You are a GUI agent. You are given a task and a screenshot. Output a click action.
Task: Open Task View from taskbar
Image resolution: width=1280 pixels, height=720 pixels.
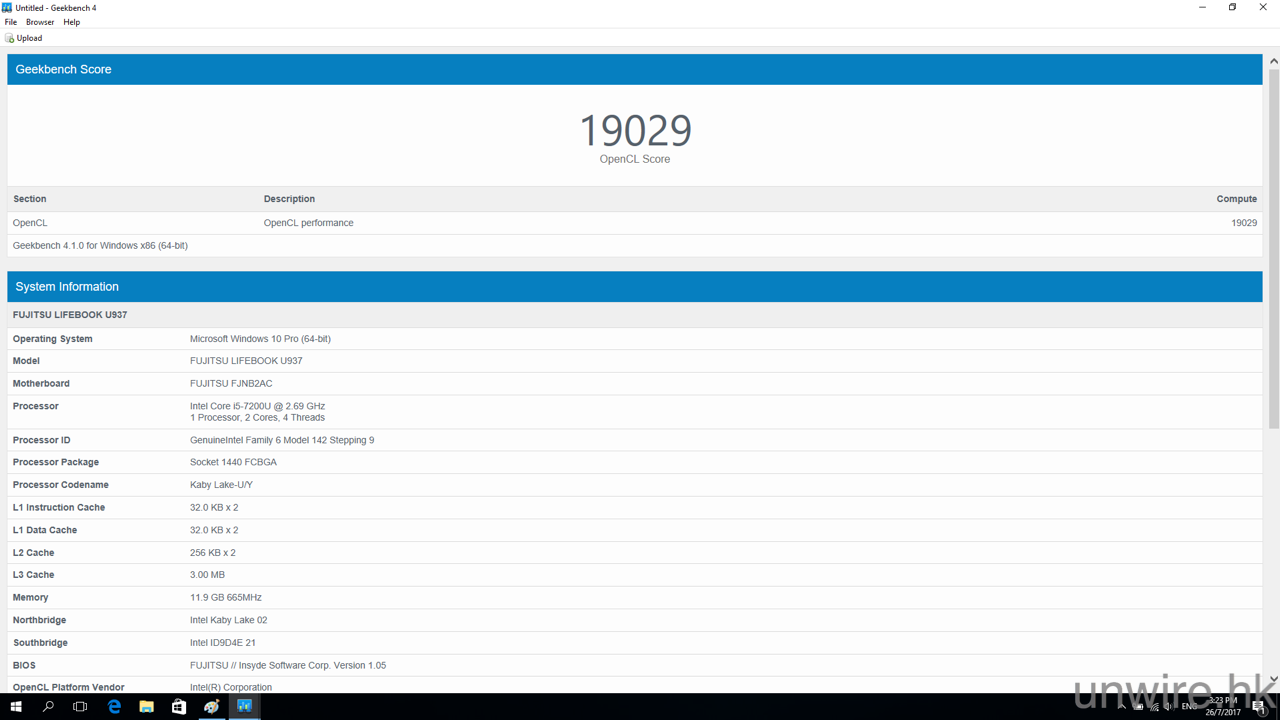[80, 707]
